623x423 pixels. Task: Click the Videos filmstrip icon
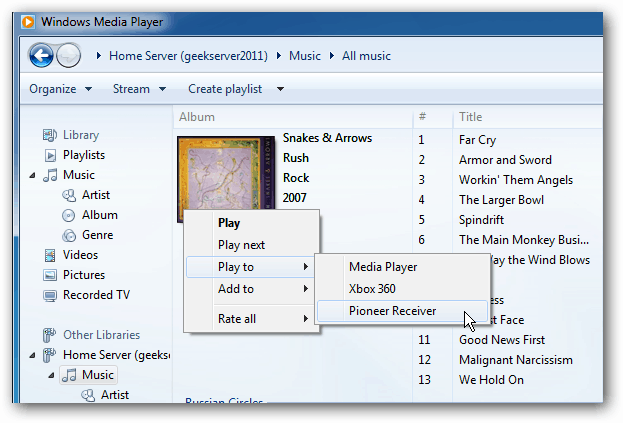(x=50, y=255)
